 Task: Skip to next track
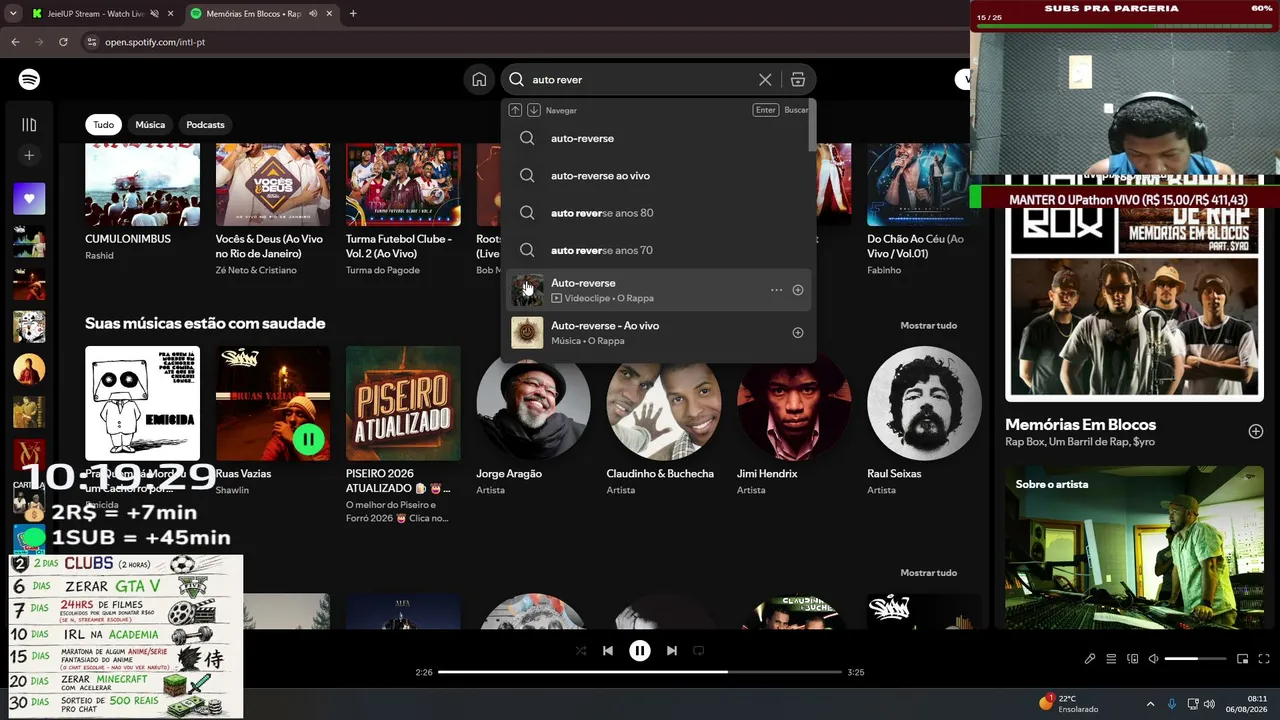pyautogui.click(x=672, y=651)
